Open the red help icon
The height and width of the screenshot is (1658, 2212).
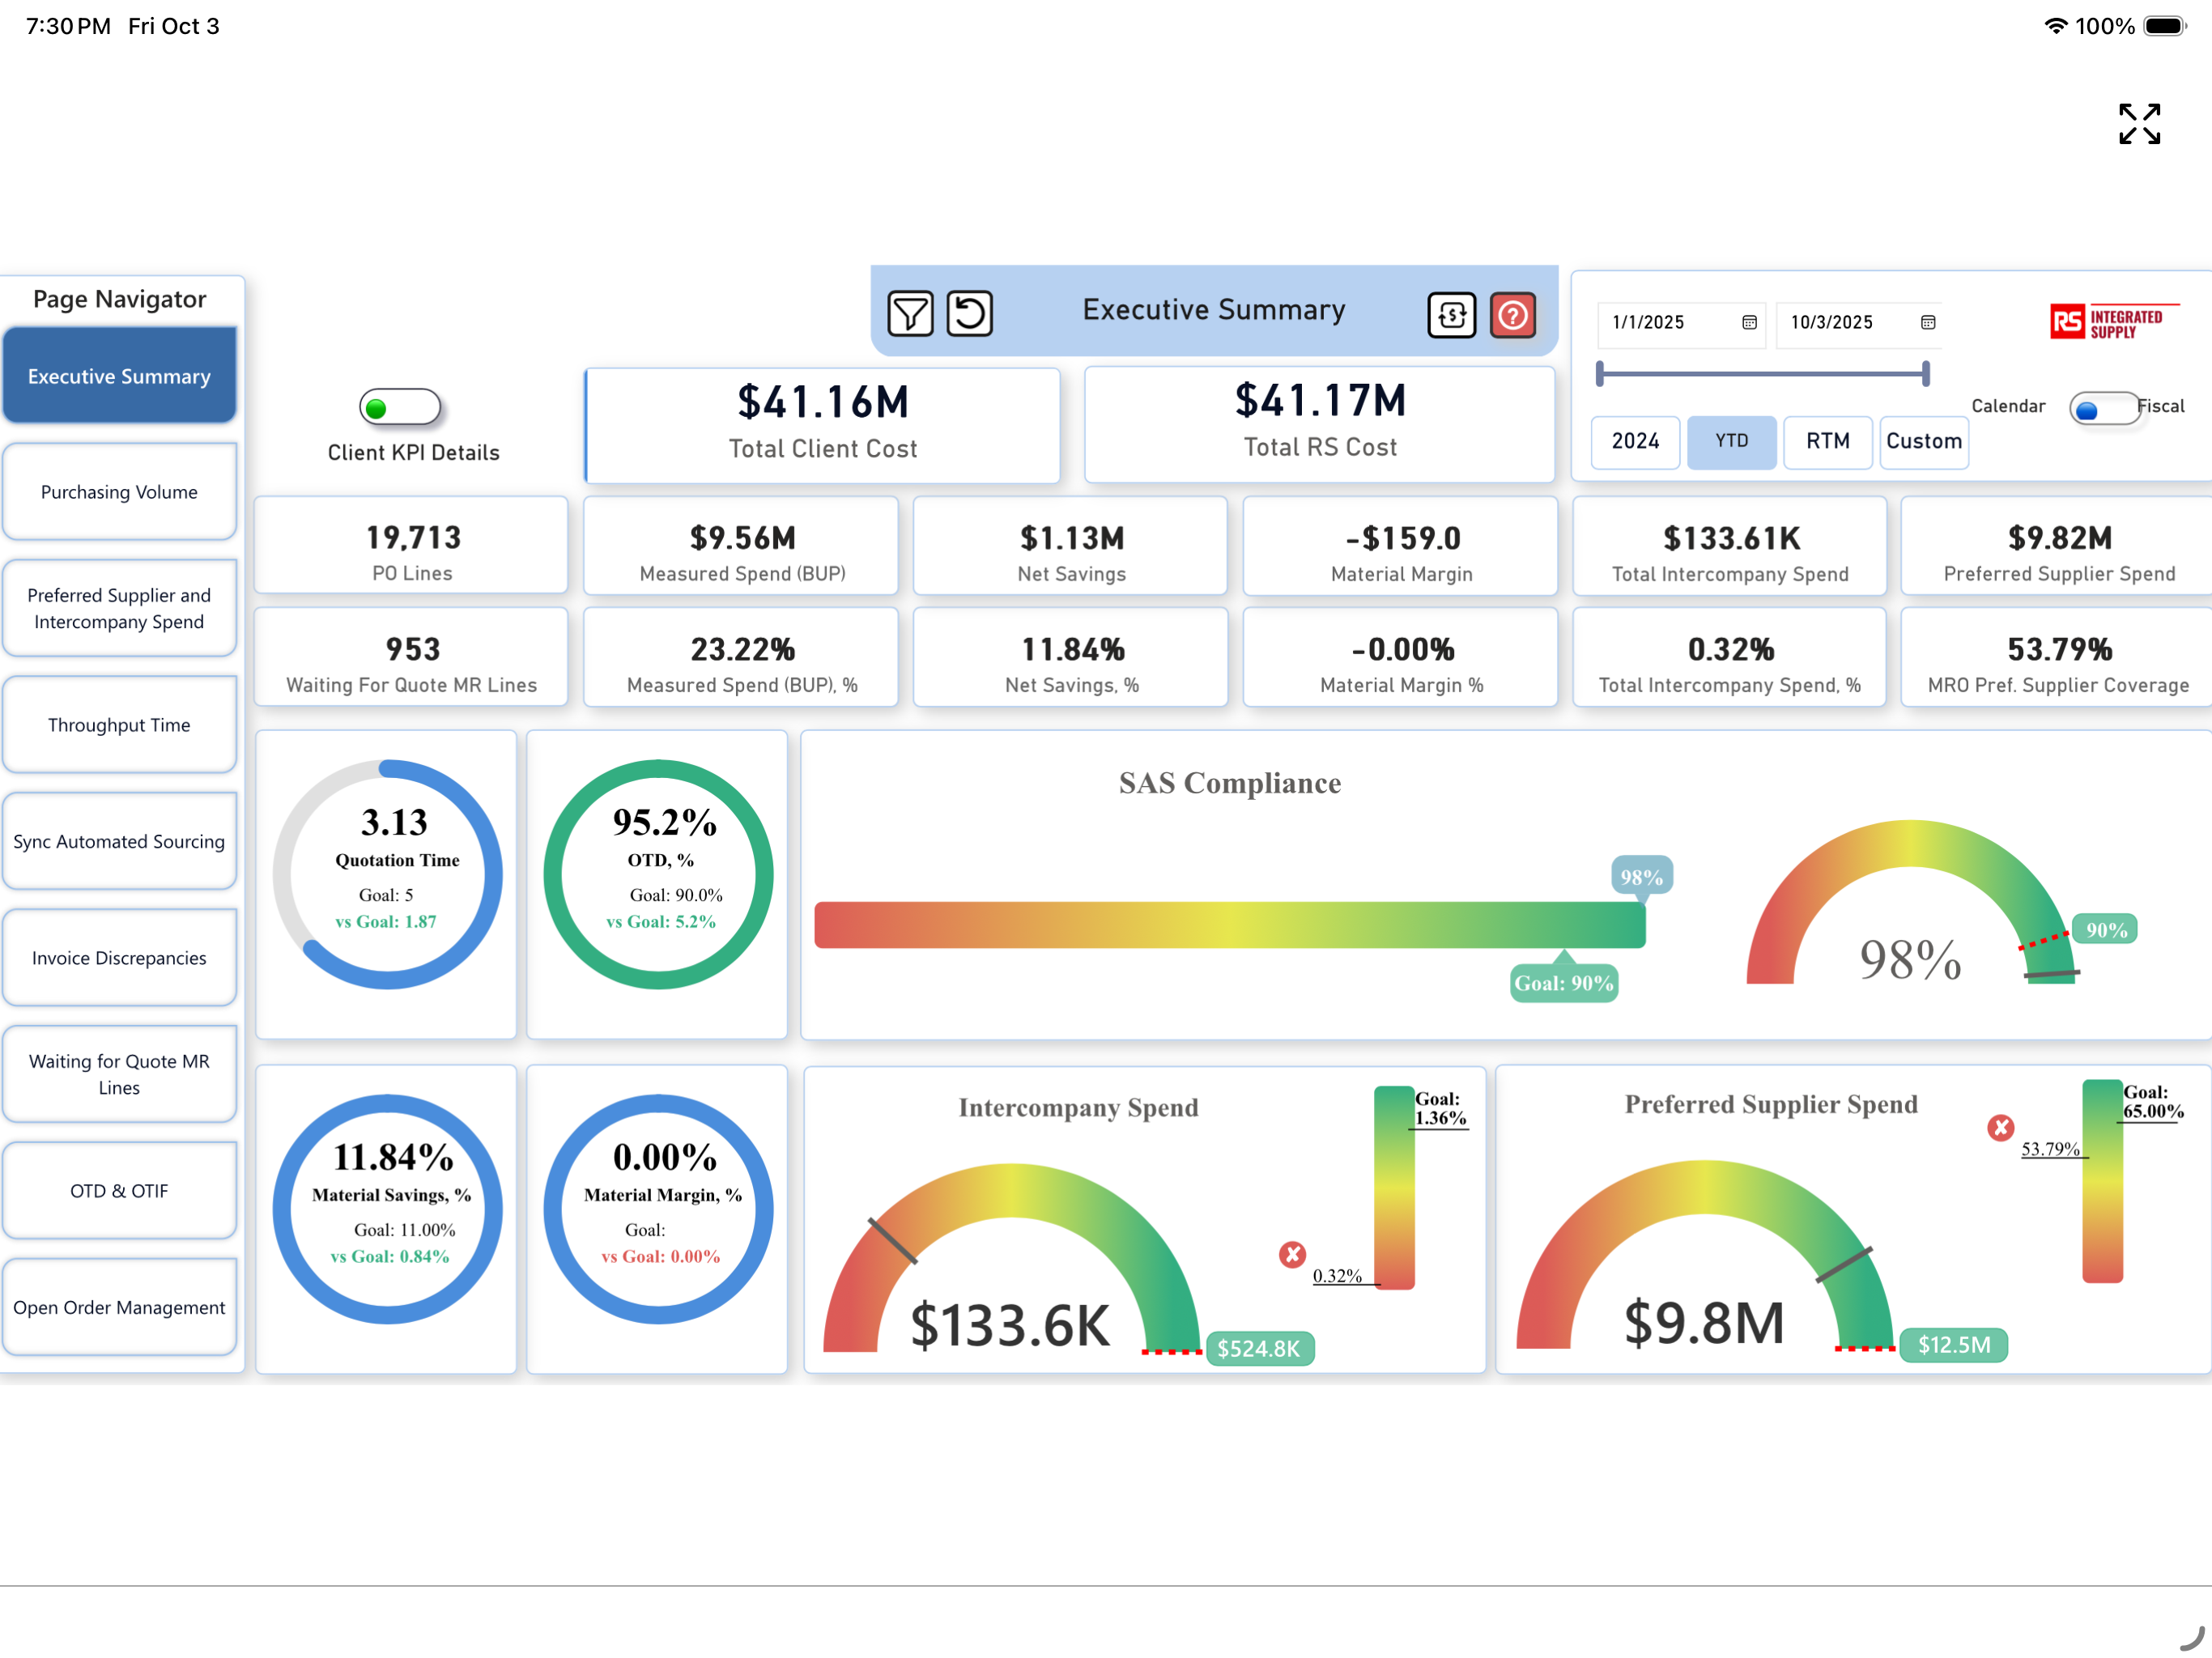tap(1512, 315)
